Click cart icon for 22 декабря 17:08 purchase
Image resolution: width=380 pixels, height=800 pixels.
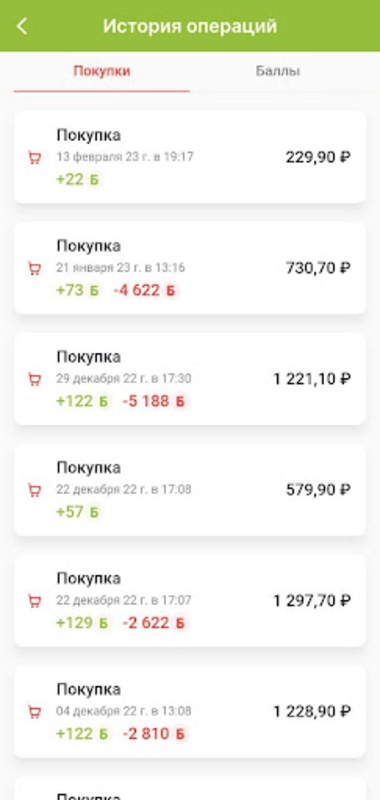pos(34,490)
